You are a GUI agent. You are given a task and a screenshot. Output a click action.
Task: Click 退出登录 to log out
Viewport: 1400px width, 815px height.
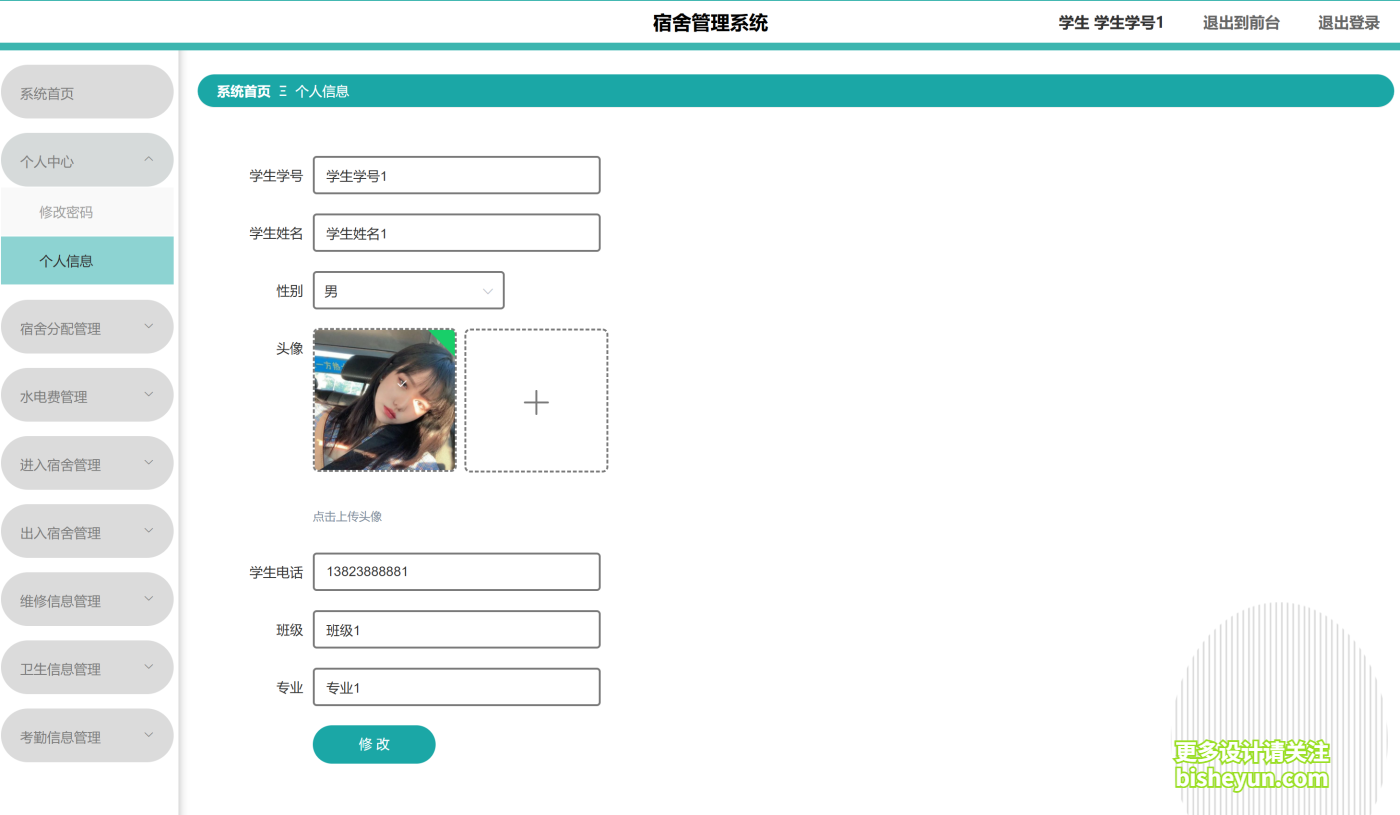(1348, 21)
